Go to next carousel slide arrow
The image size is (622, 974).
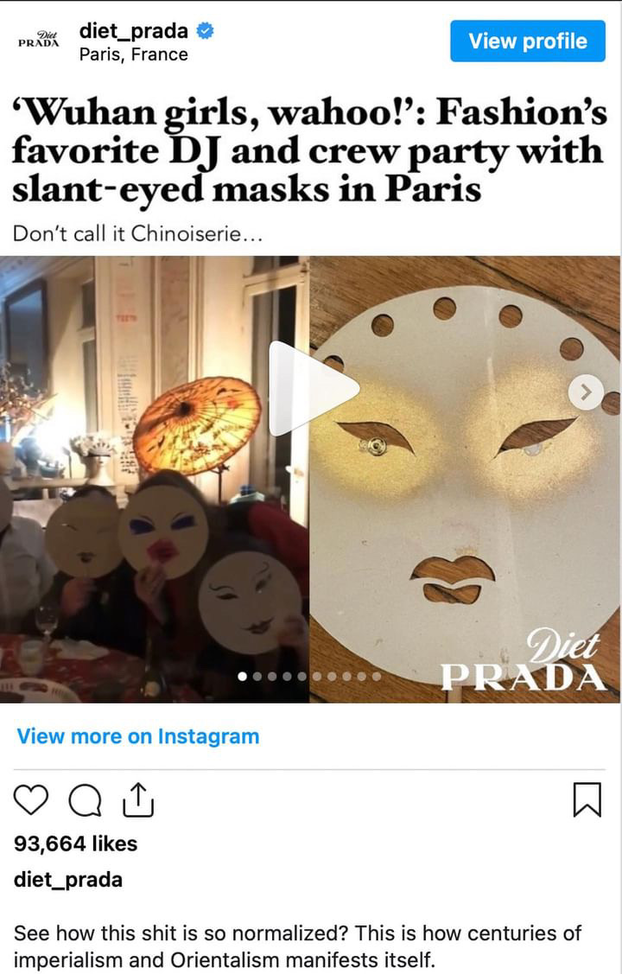tap(585, 392)
